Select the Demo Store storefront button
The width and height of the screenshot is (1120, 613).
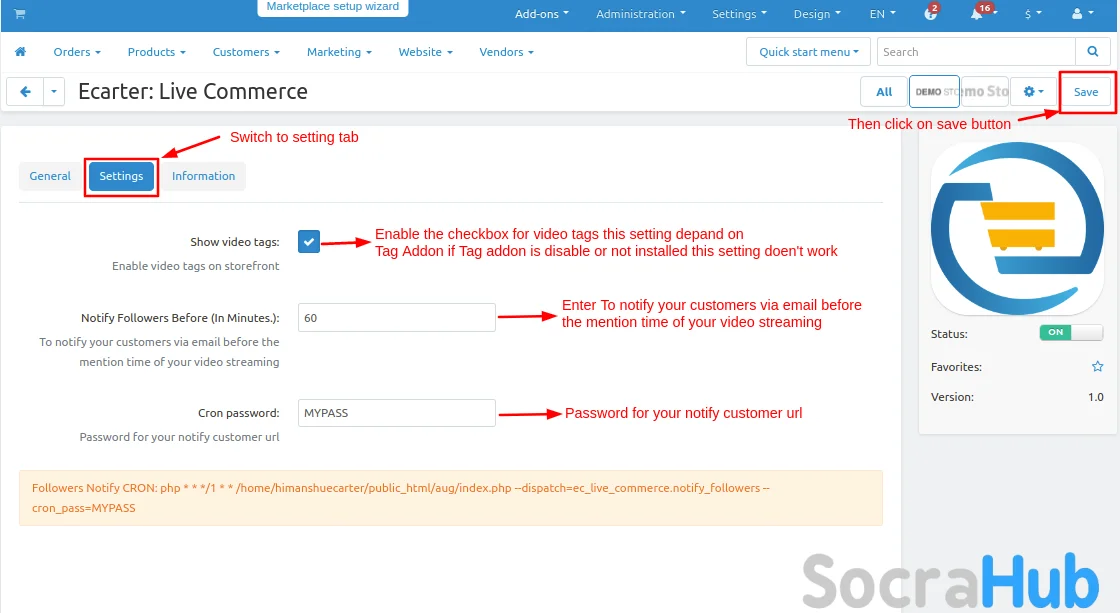pyautogui.click(x=934, y=91)
